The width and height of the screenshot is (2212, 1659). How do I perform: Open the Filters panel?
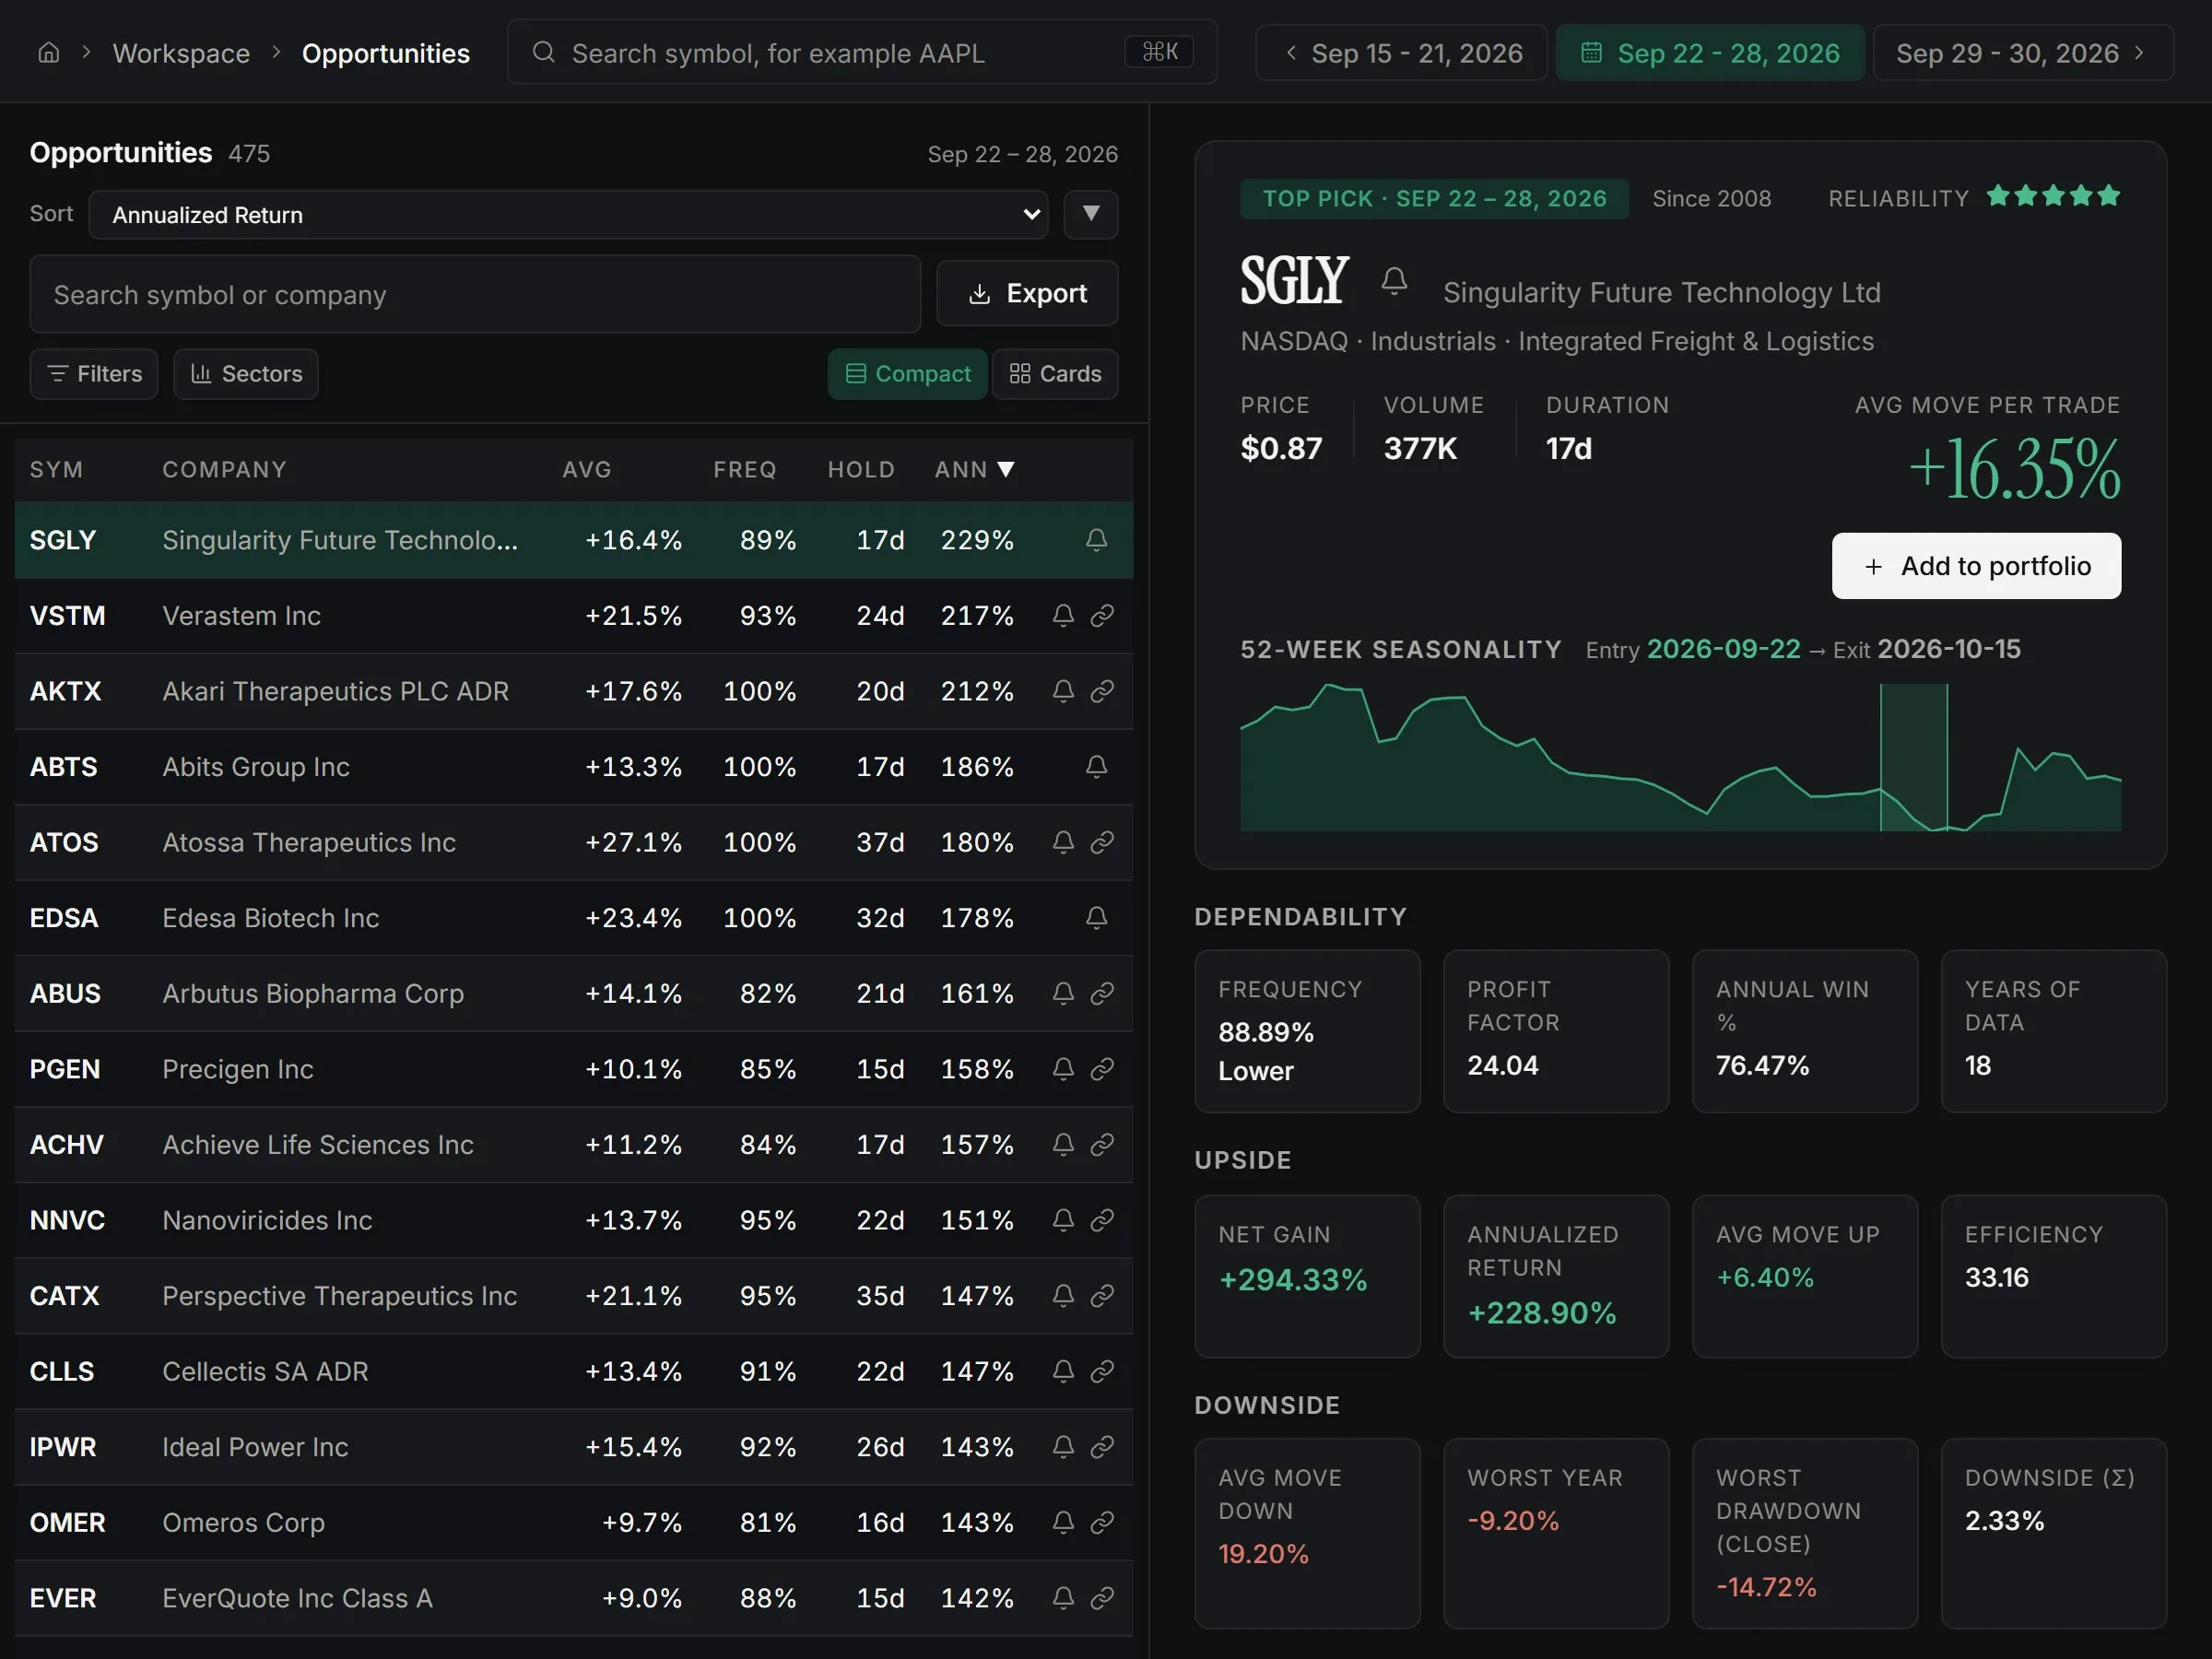(94, 374)
